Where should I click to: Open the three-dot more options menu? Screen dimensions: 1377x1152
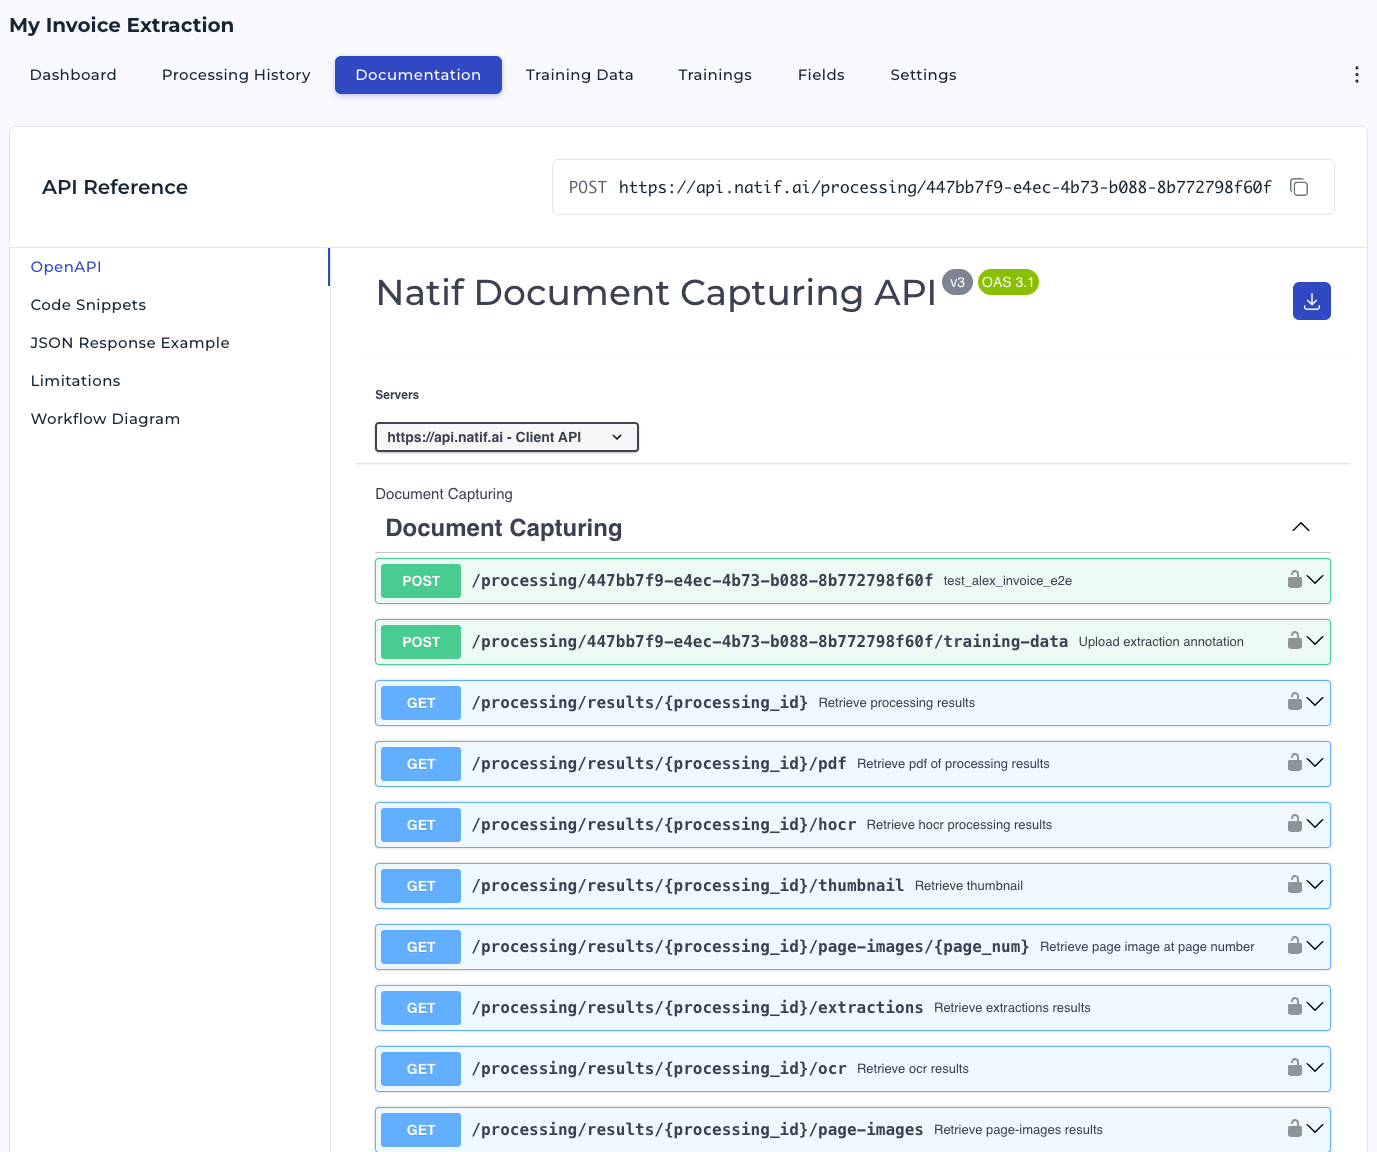pos(1356,75)
